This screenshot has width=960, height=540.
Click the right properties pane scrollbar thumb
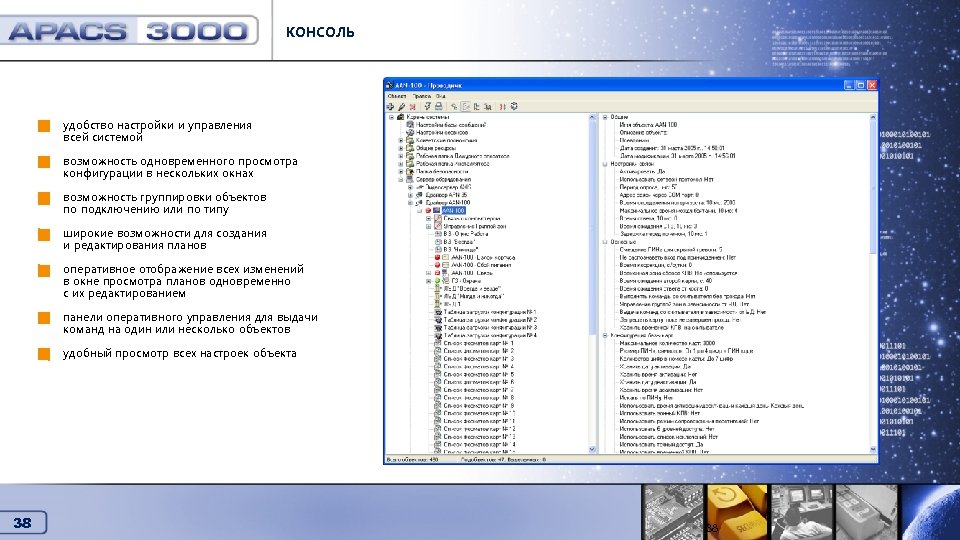point(873,187)
